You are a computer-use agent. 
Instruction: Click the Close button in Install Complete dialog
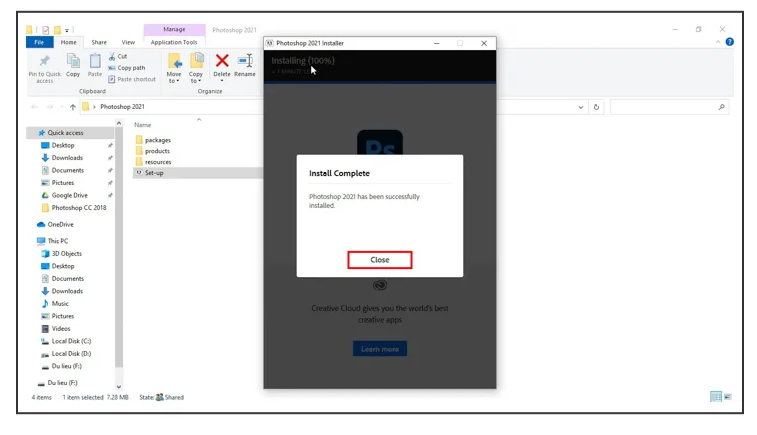tap(379, 260)
